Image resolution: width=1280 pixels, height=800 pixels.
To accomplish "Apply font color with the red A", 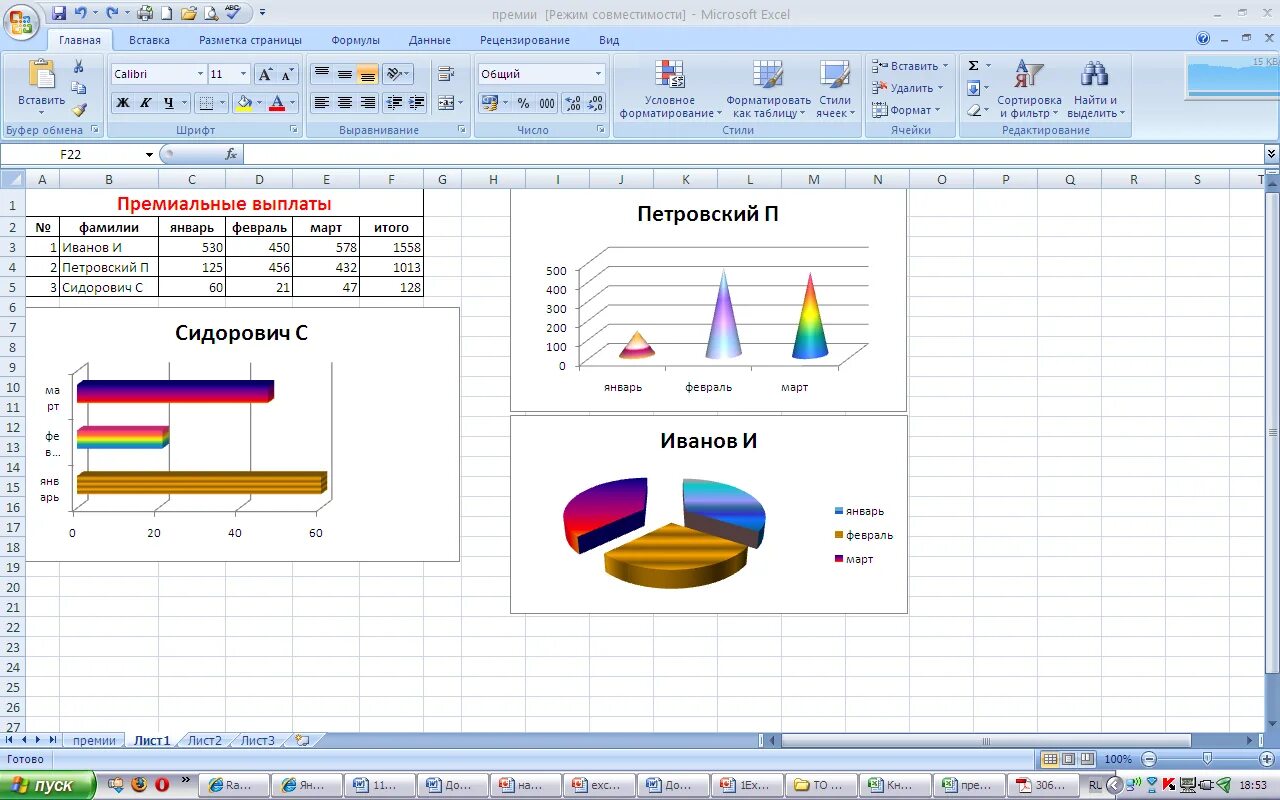I will coord(278,102).
